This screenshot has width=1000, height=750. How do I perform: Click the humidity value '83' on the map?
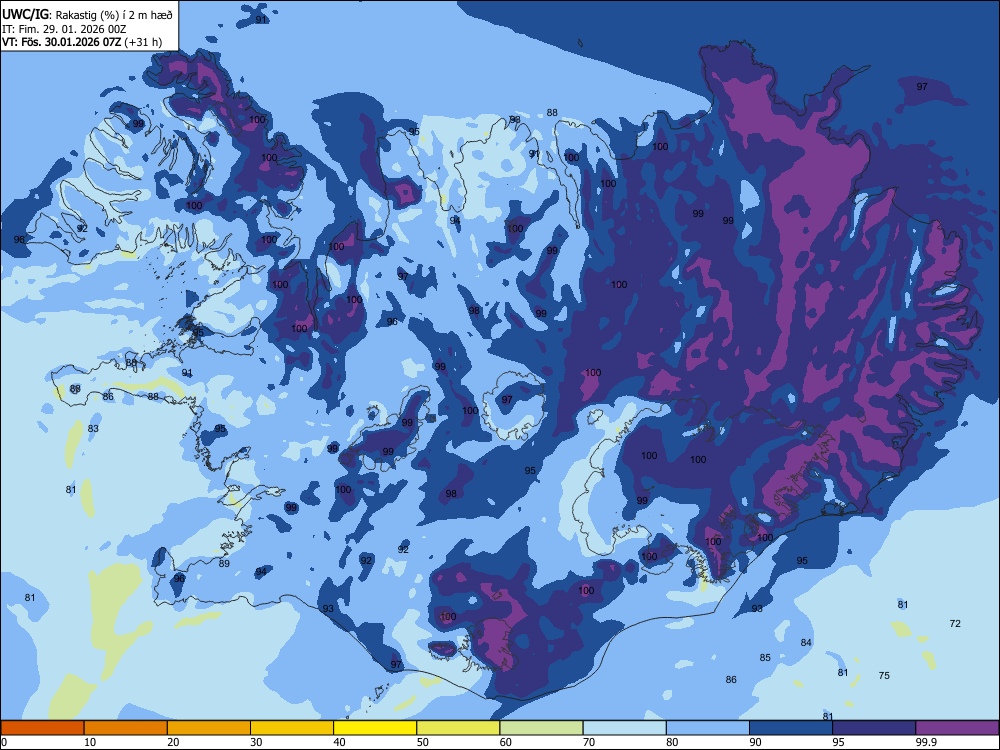(93, 429)
